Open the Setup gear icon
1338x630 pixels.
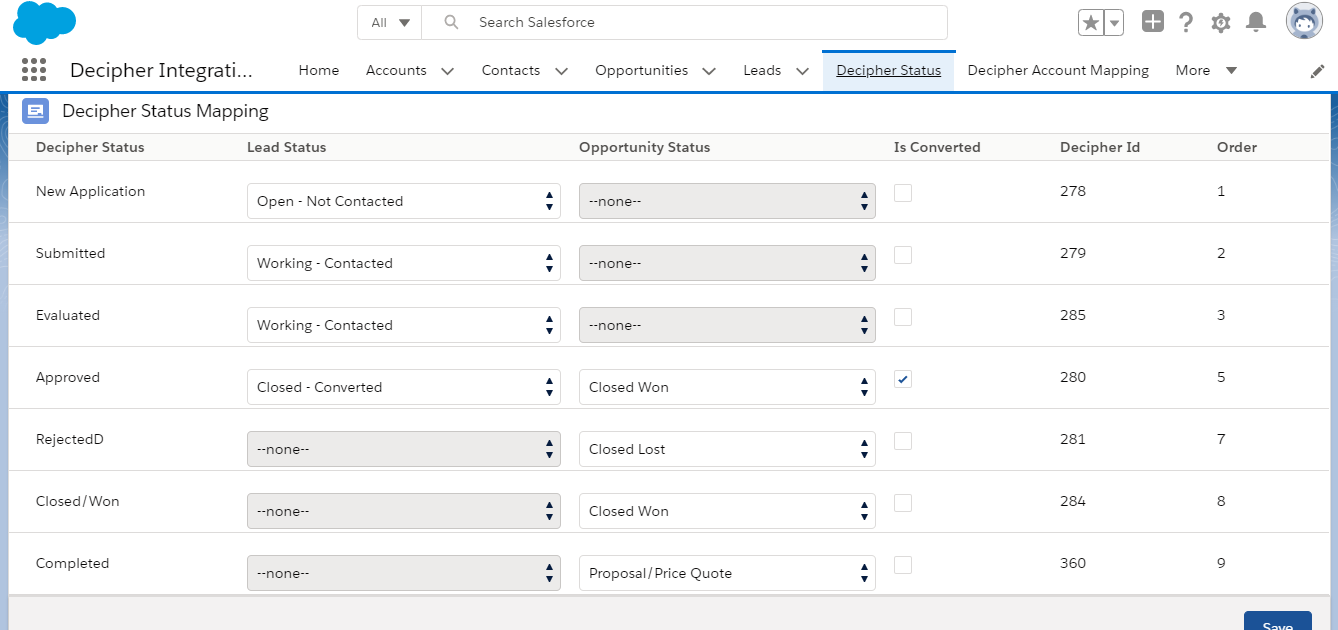coord(1220,23)
